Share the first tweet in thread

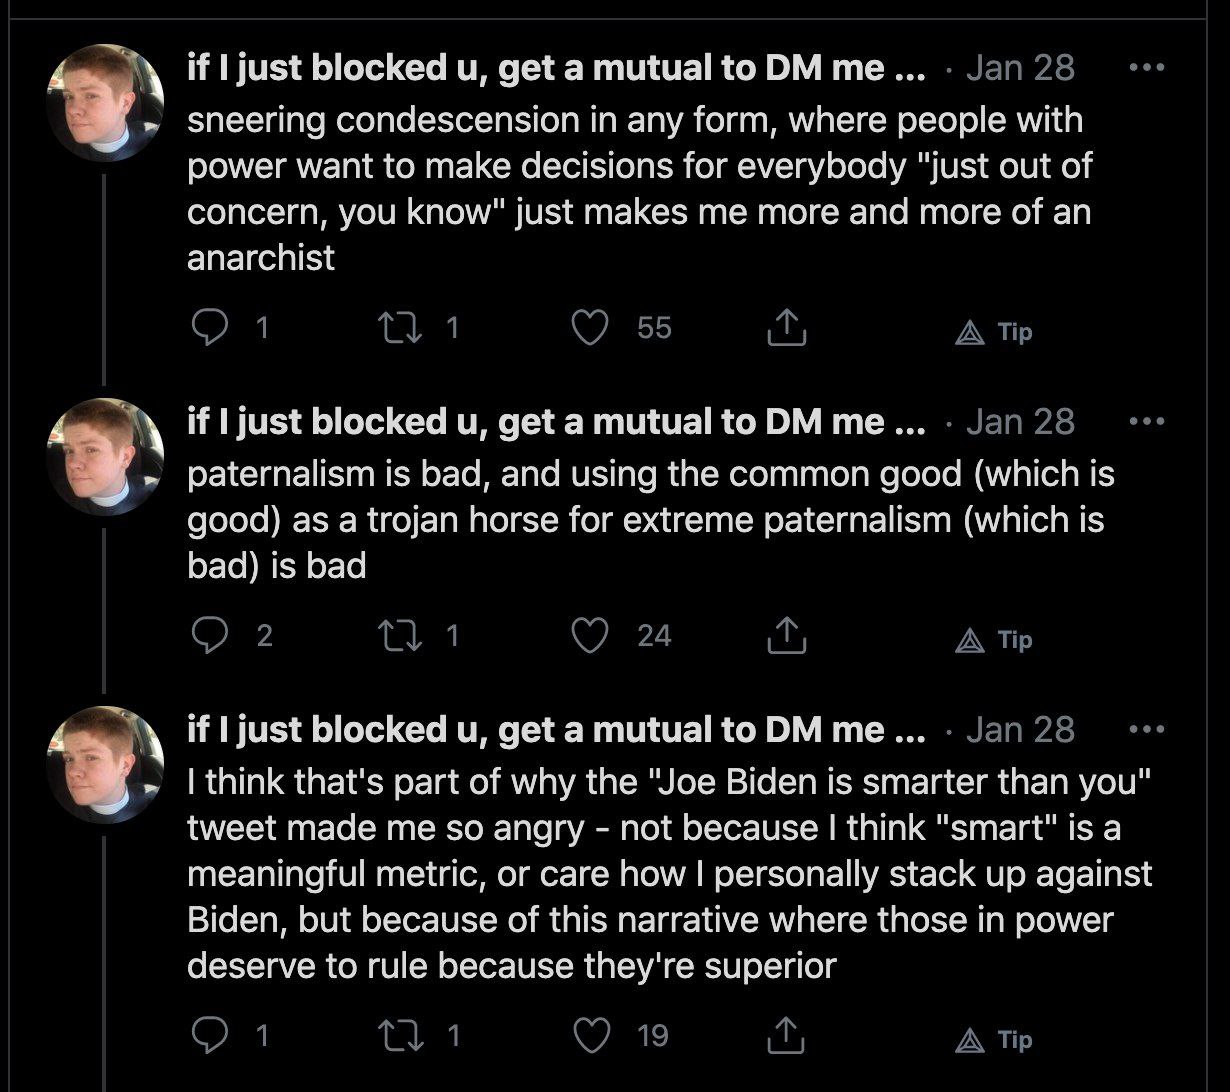click(787, 328)
